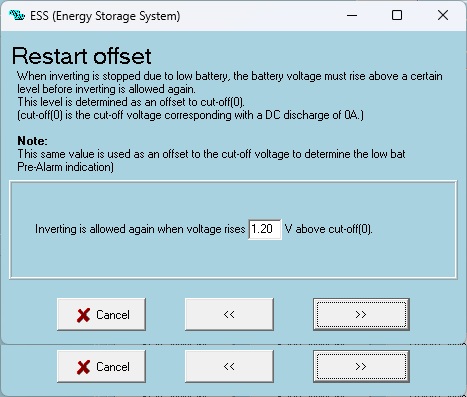The height and width of the screenshot is (397, 467).
Task: Maximize the ESS window
Action: (x=397, y=15)
